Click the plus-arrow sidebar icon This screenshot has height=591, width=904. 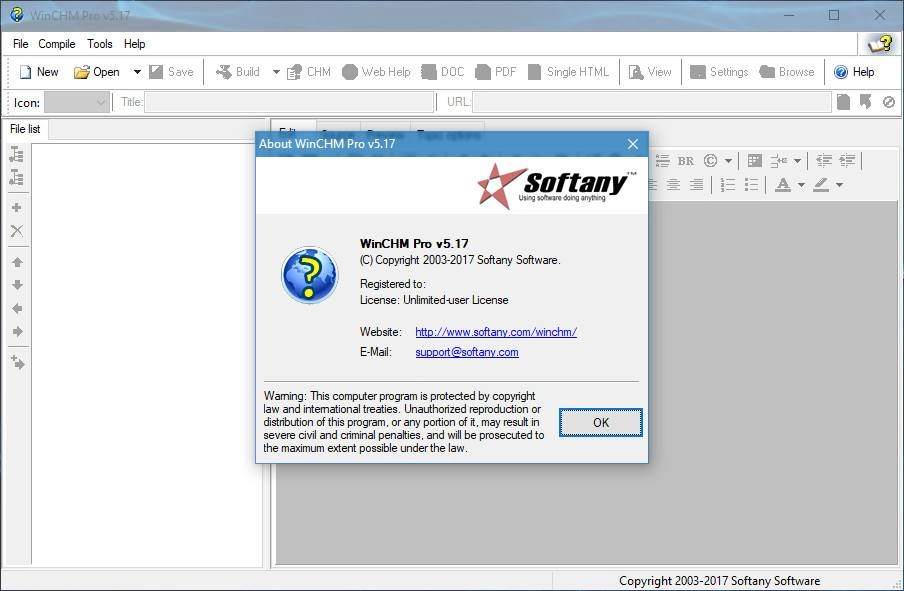tap(17, 362)
